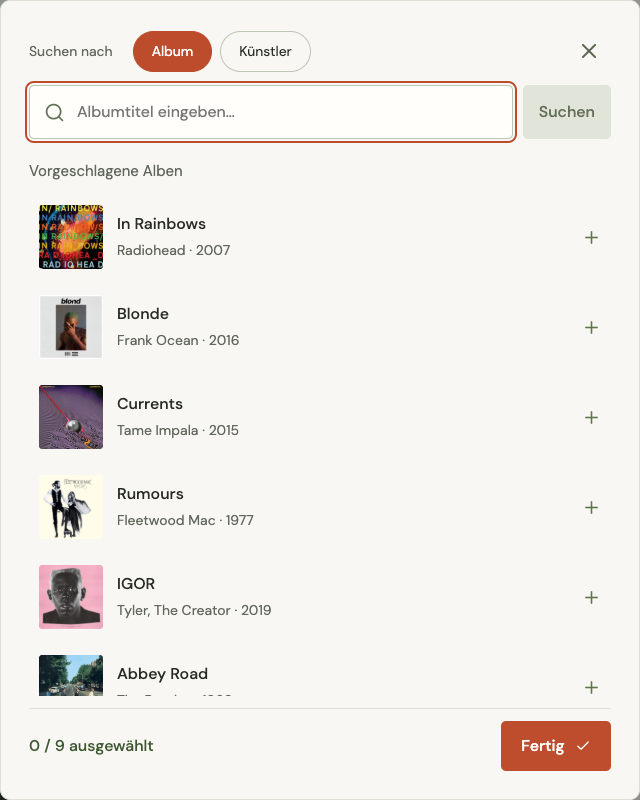Viewport: 640px width, 800px height.
Task: Click Fleetwood Mac · 1977 subtitle
Action: [185, 520]
